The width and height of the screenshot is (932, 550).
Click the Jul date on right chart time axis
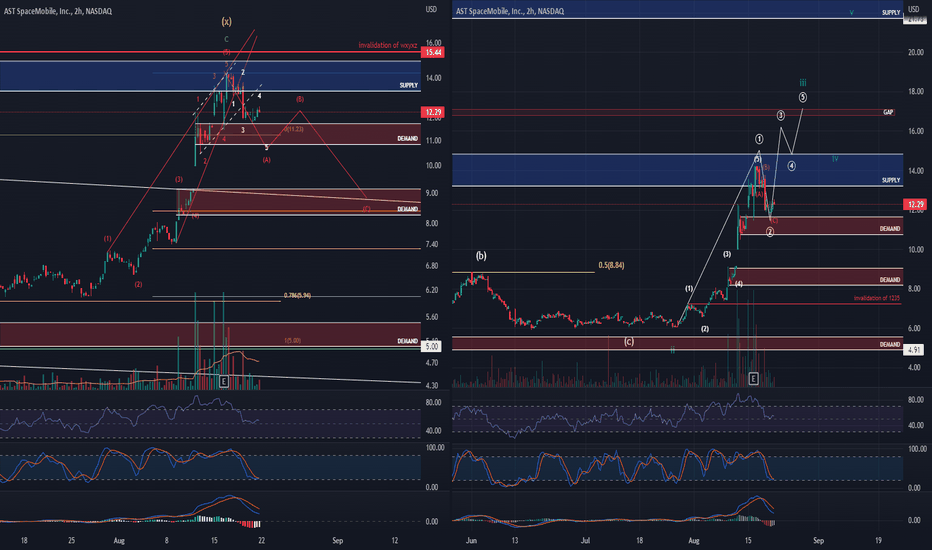click(x=585, y=540)
